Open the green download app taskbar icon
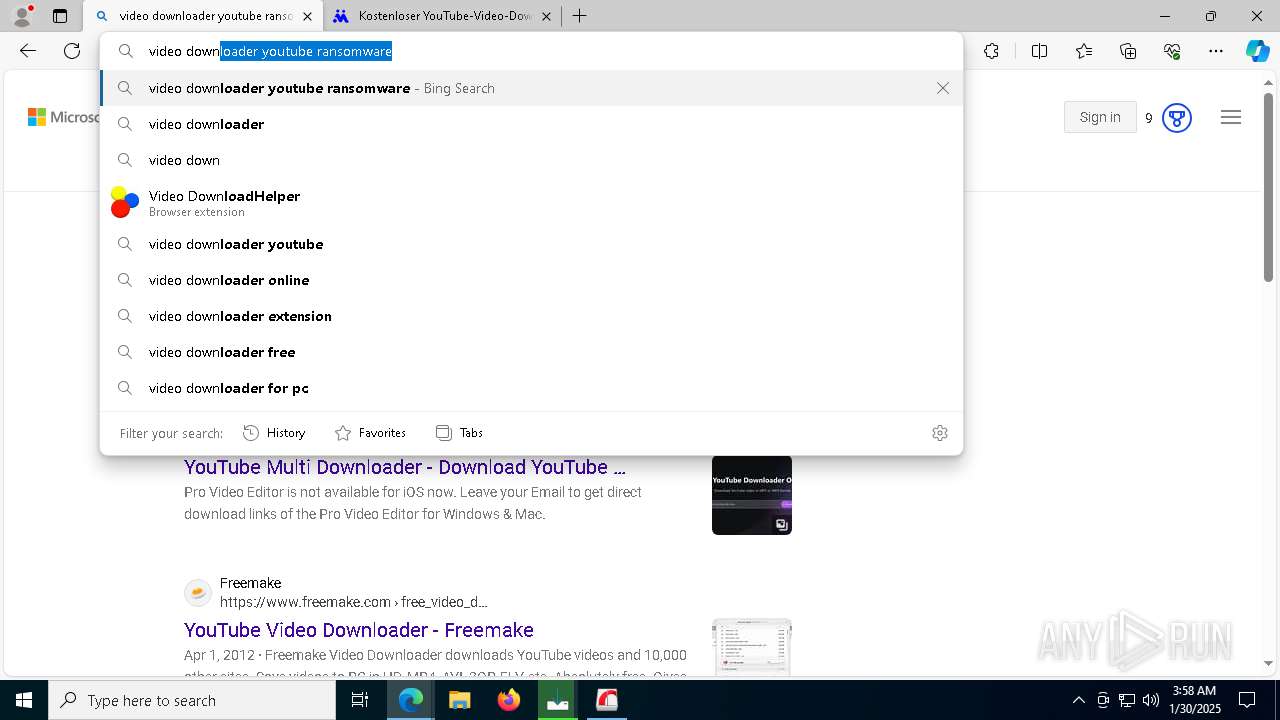 coord(558,700)
